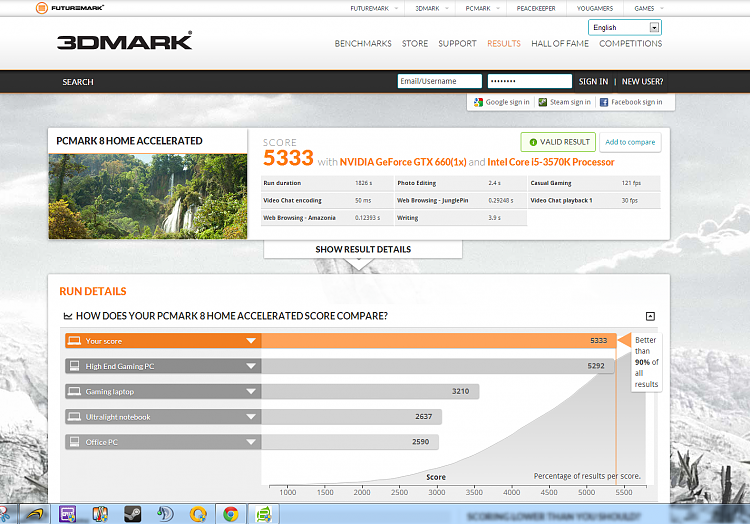Click the chart icon beside score comparison heading
Image resolution: width=750 pixels, height=524 pixels.
pyautogui.click(x=68, y=316)
